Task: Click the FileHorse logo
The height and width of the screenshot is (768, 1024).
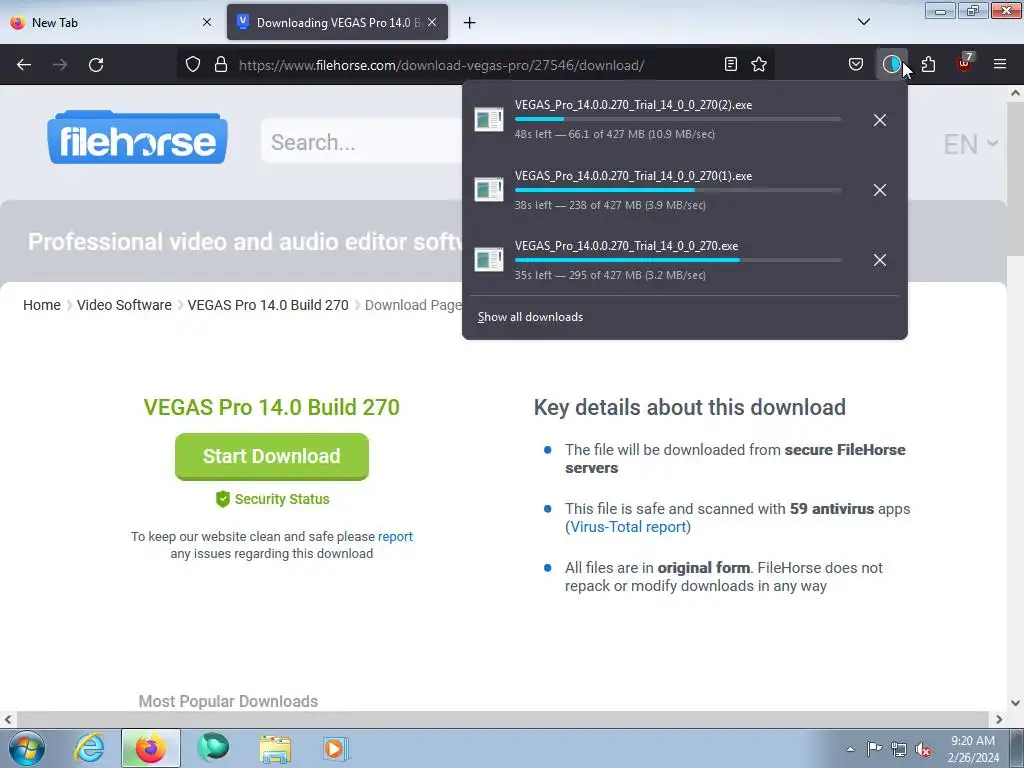Action: tap(137, 137)
